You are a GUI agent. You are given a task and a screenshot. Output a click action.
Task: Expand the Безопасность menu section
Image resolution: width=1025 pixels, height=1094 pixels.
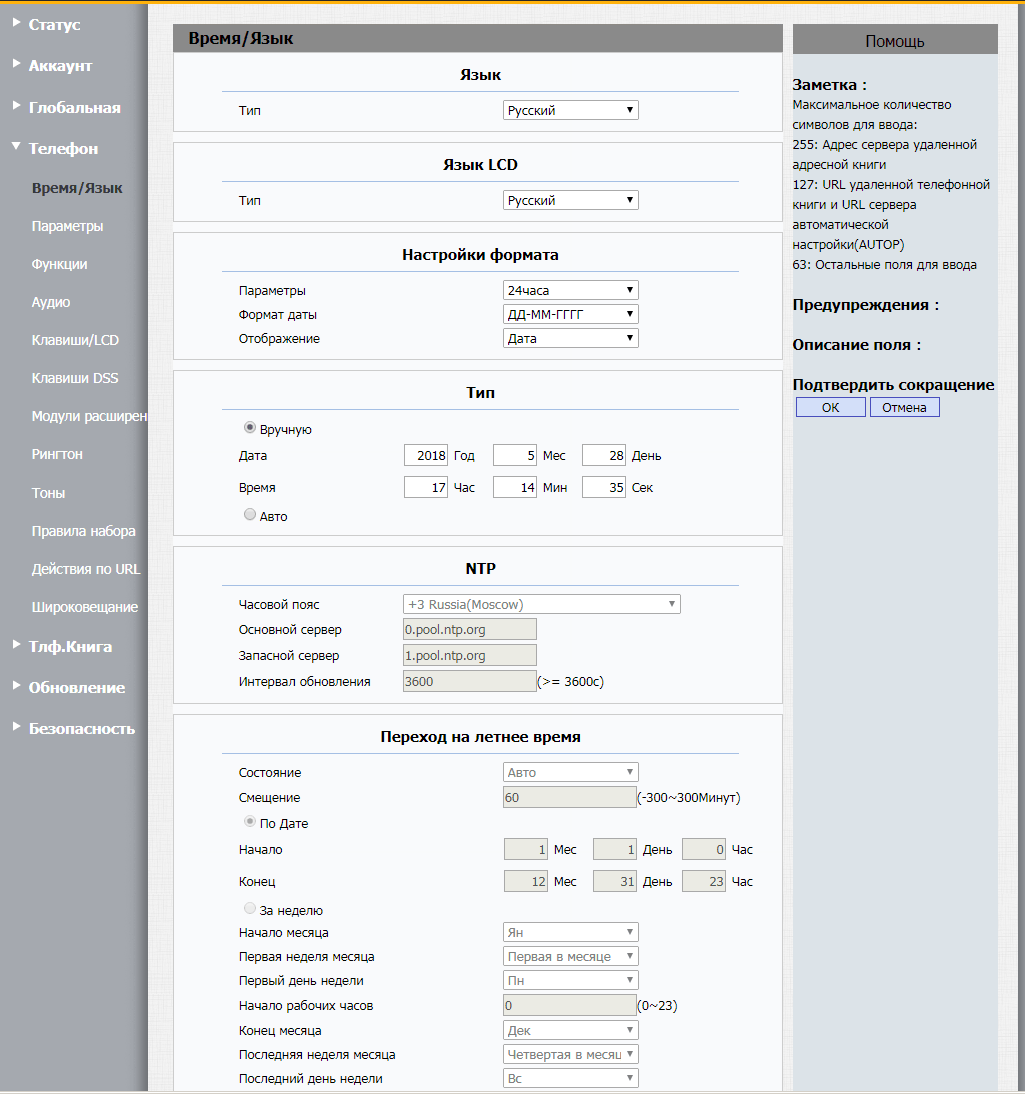pos(82,728)
